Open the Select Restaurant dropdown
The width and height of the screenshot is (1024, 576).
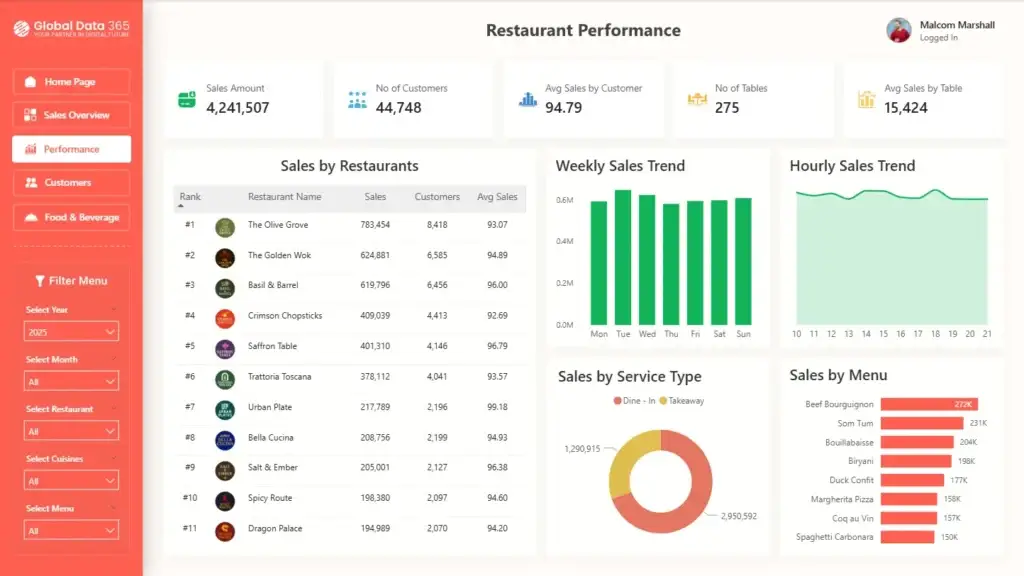pyautogui.click(x=71, y=431)
